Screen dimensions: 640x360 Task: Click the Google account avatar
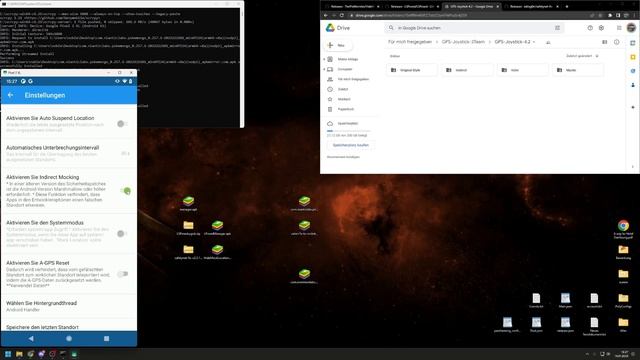631,28
